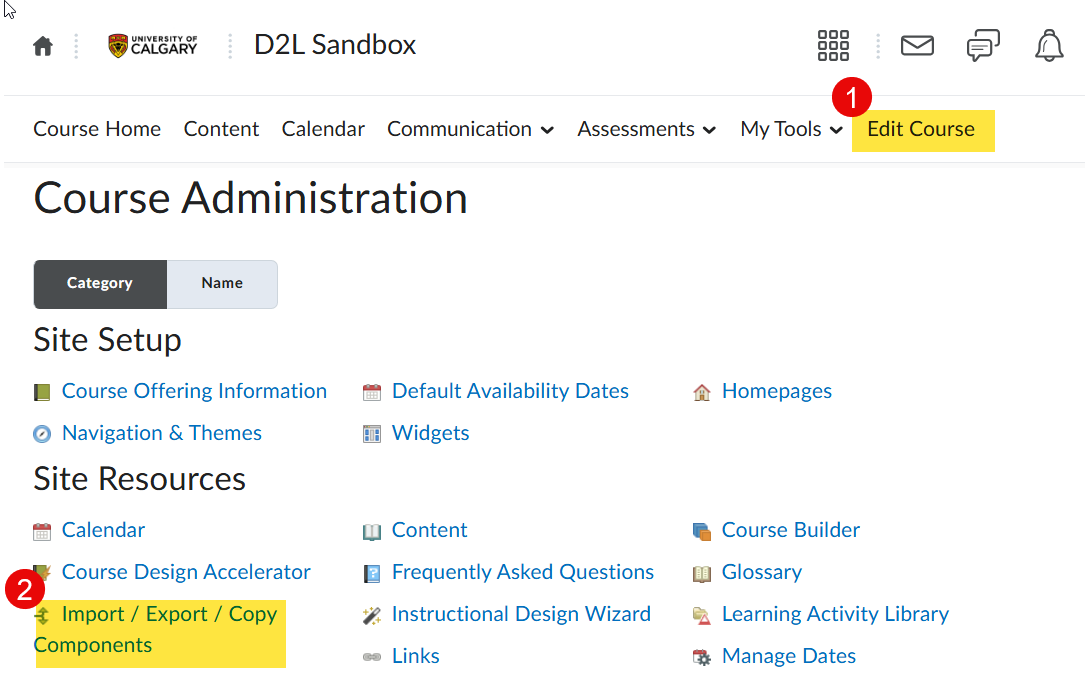Expand the Communication dropdown menu
Viewport: 1085px width, 685px height.
470,129
